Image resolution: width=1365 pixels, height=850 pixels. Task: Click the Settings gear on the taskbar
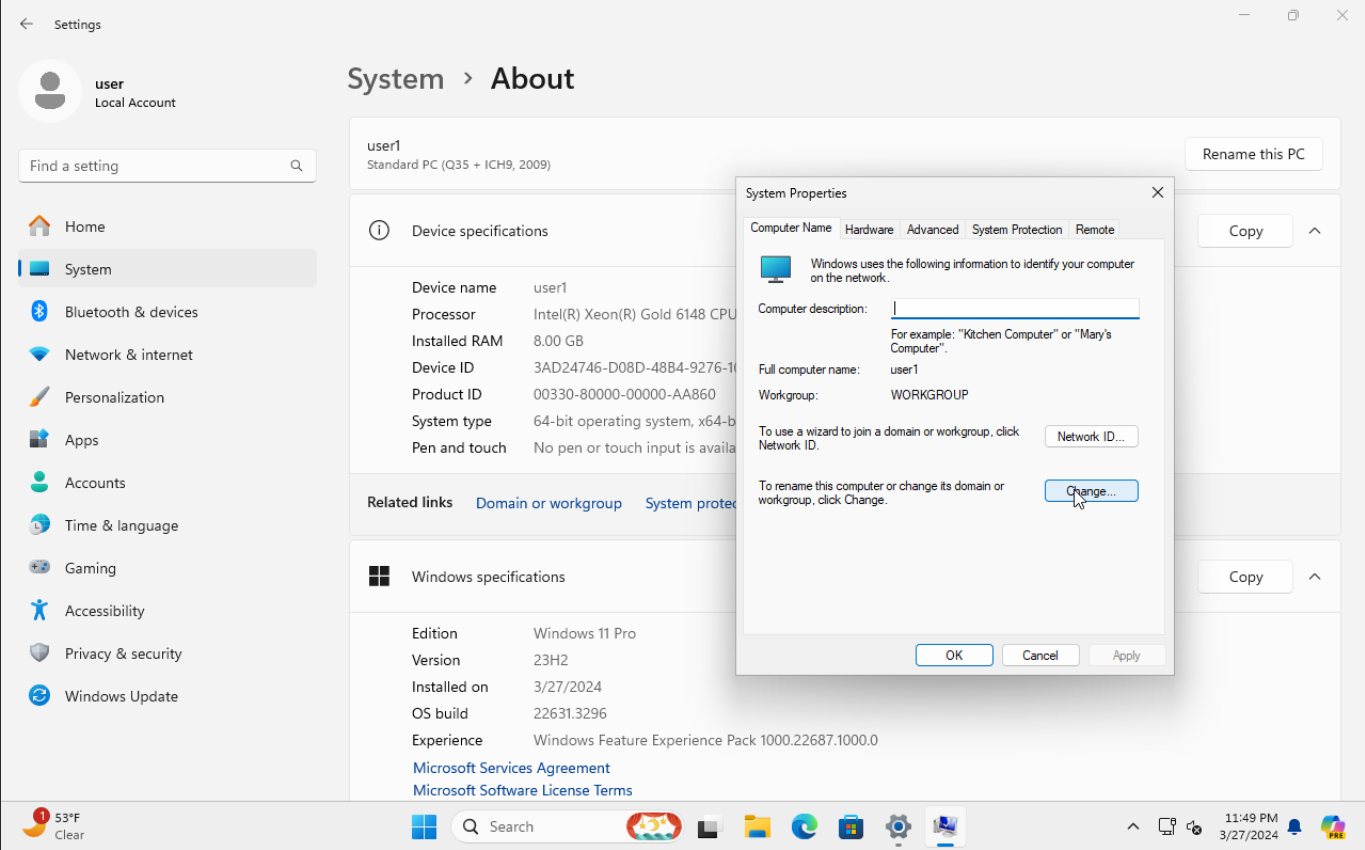[898, 827]
